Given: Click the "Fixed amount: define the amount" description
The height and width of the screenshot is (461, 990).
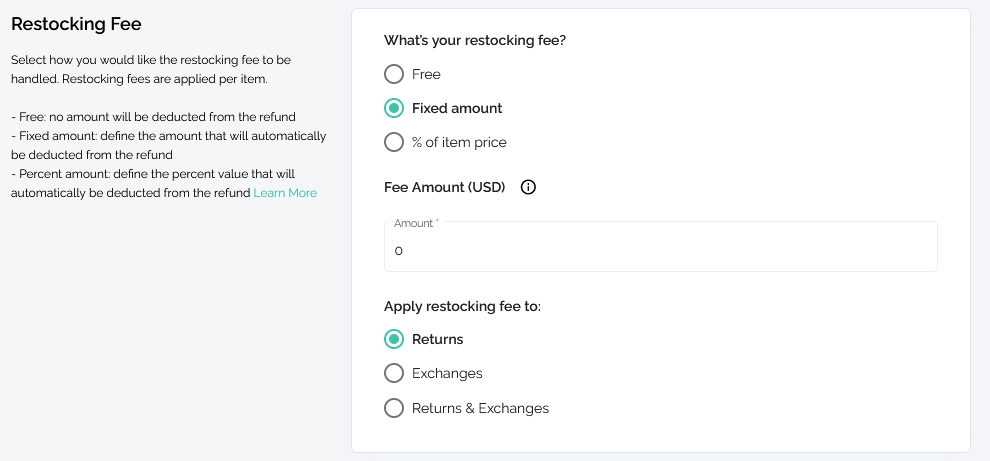Looking at the screenshot, I should click(x=169, y=145).
